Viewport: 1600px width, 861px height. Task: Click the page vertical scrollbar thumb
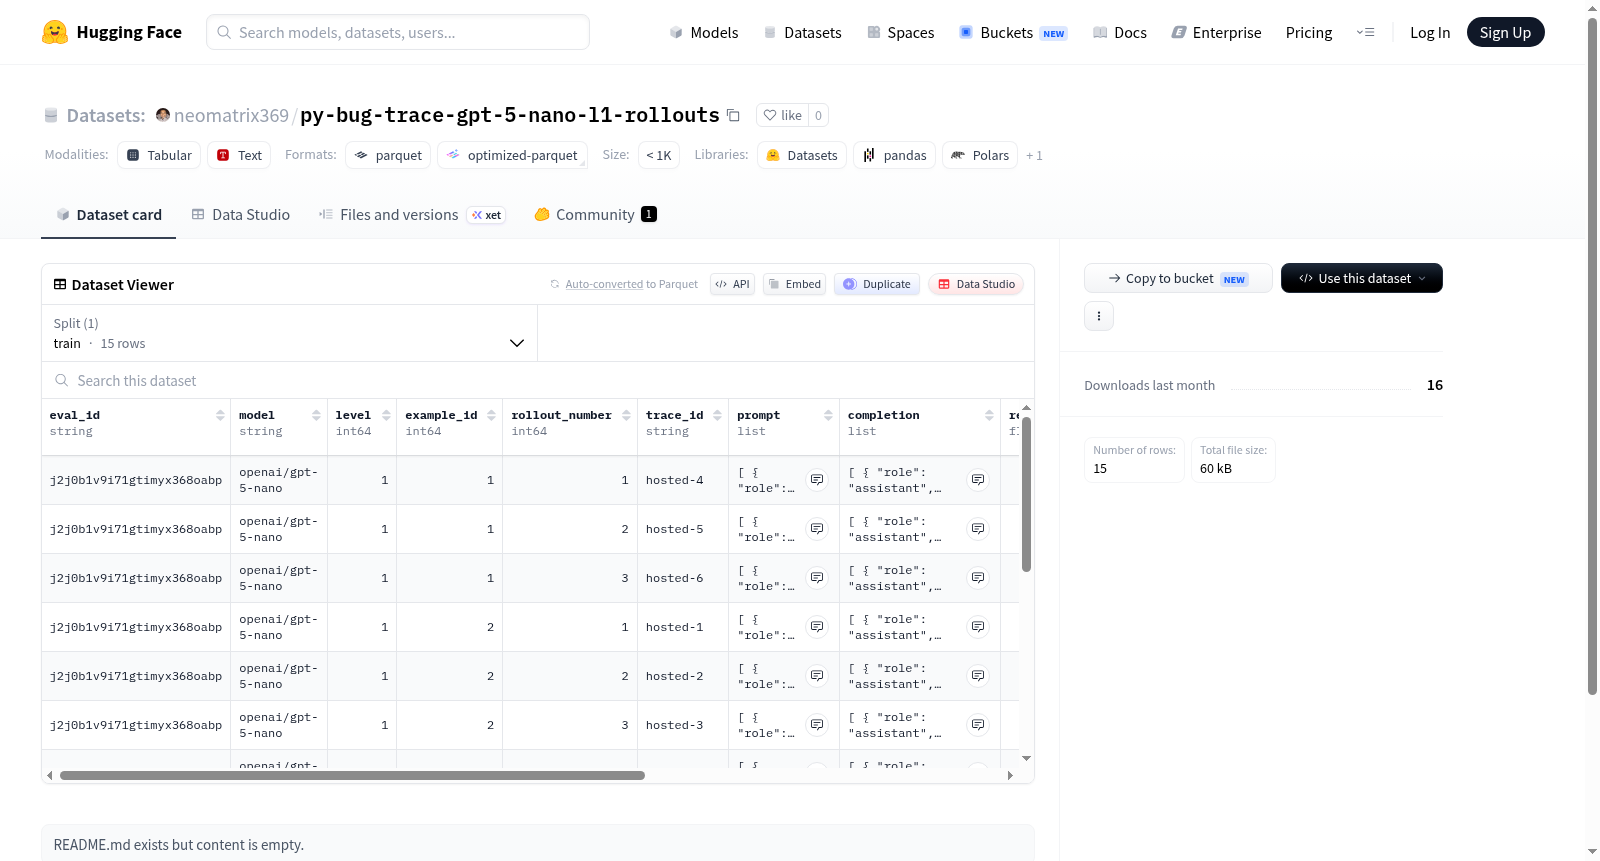tap(1592, 355)
